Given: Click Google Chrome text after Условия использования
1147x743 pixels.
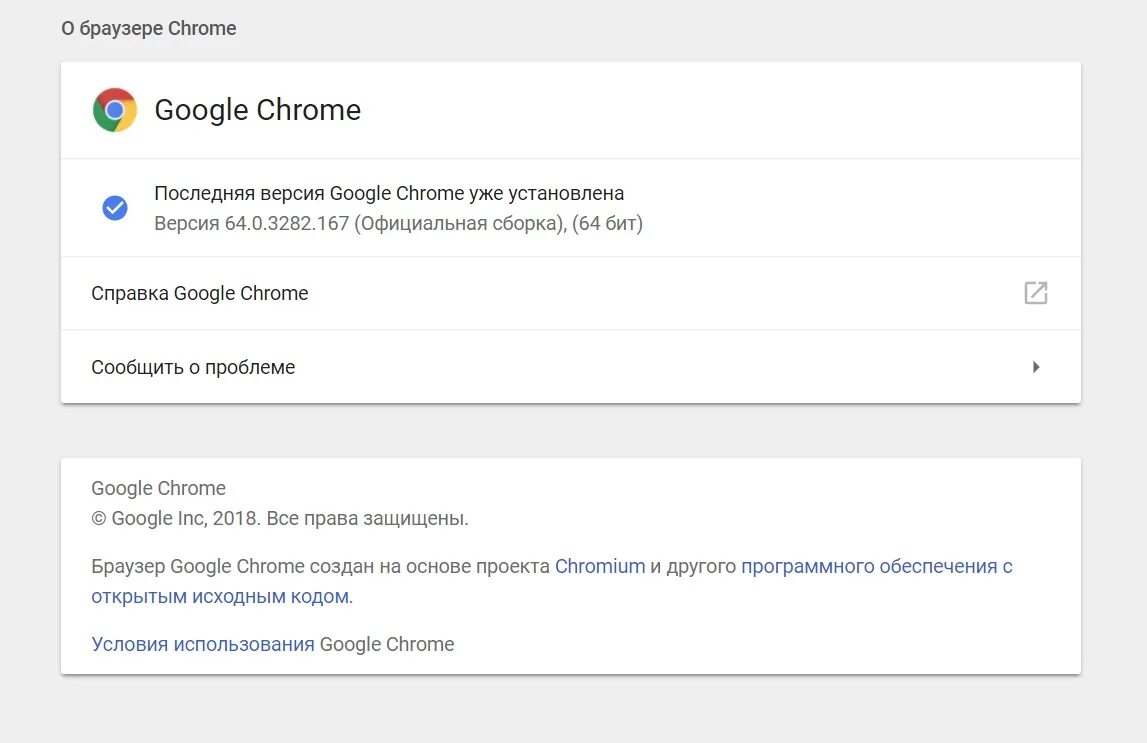Looking at the screenshot, I should [x=387, y=644].
